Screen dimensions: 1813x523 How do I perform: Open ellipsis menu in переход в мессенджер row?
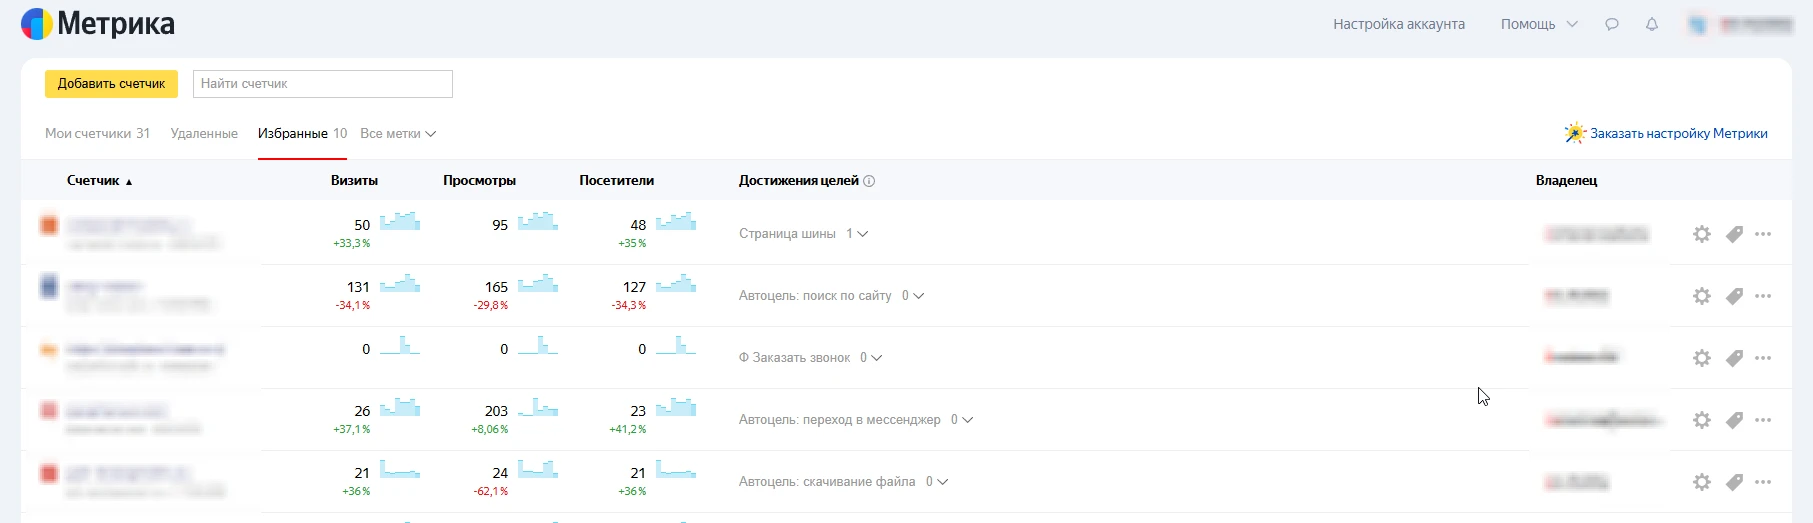click(x=1763, y=420)
